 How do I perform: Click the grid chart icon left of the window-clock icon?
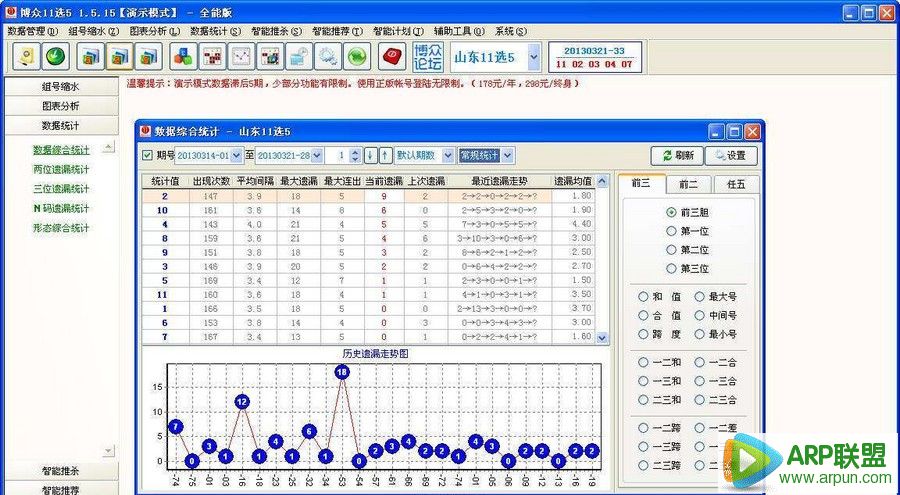click(270, 56)
